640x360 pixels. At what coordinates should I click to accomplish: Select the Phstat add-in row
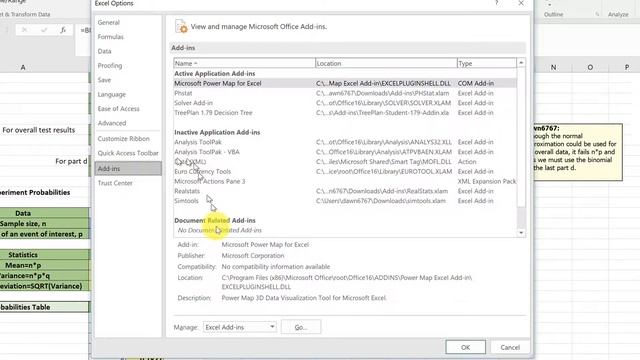345,93
